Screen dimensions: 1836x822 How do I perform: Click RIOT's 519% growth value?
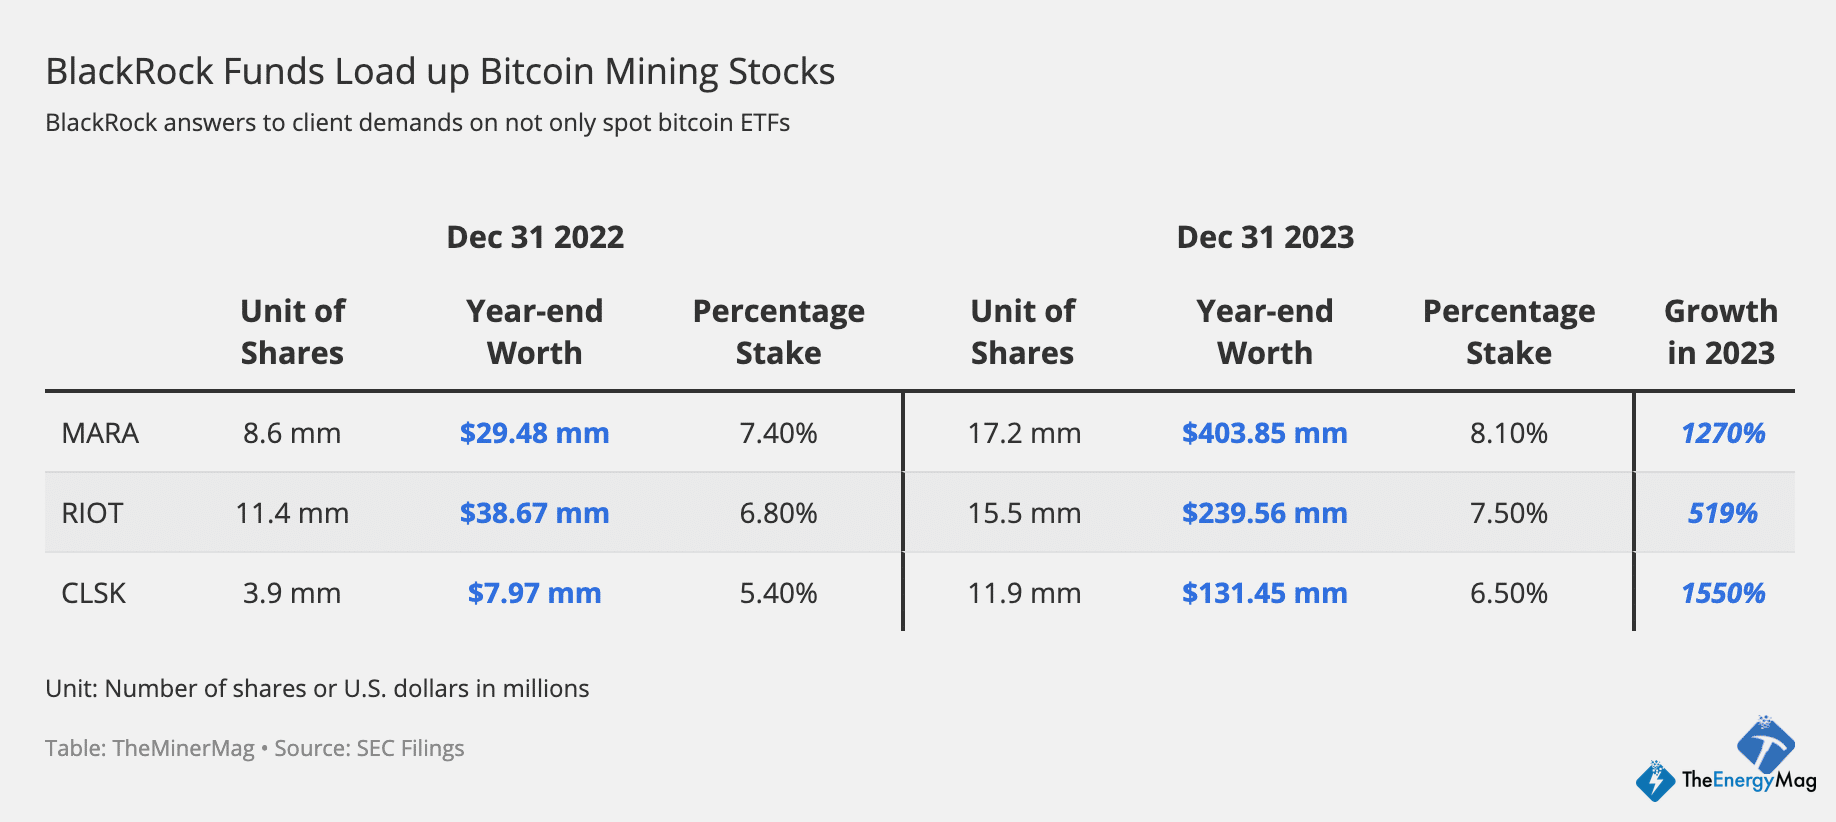click(1722, 513)
